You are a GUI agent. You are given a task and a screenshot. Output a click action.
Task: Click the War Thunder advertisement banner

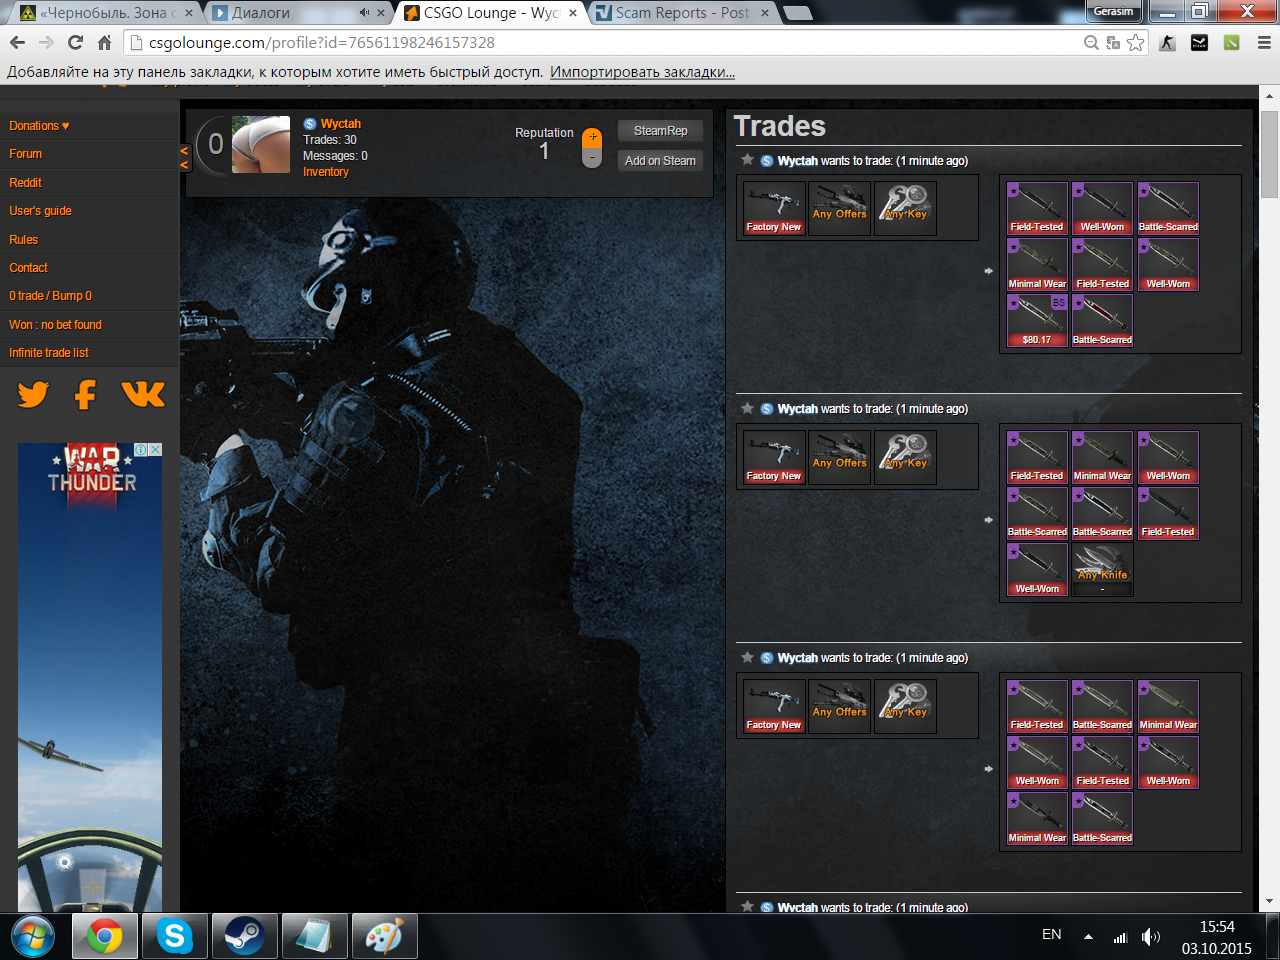90,677
